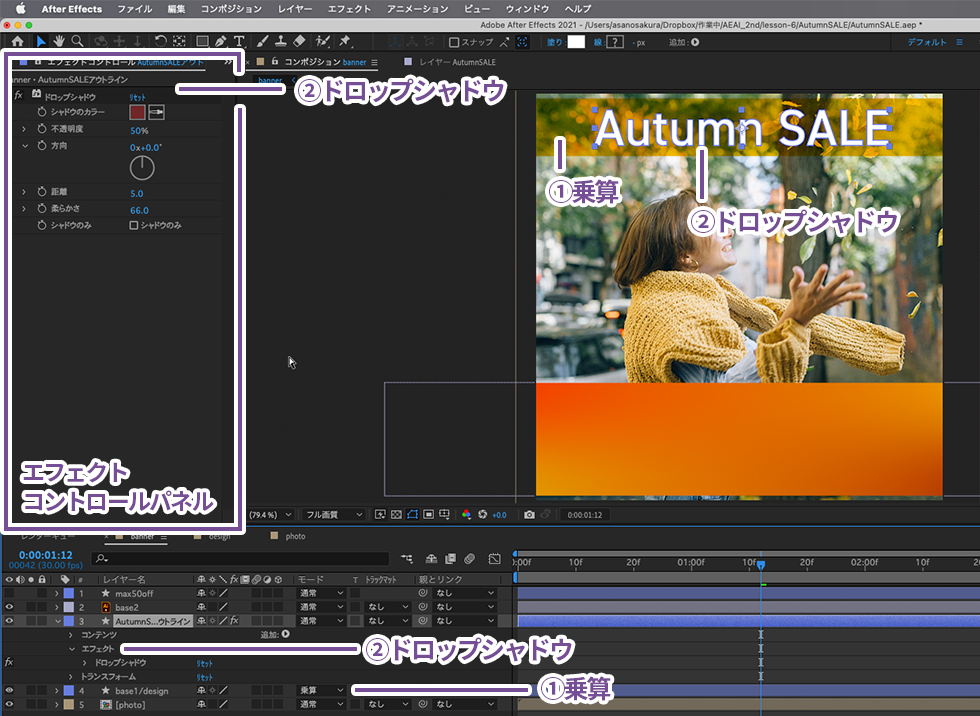Viewport: 980px width, 716px height.
Task: Show the max50off layer via eye column
Action: 9,593
